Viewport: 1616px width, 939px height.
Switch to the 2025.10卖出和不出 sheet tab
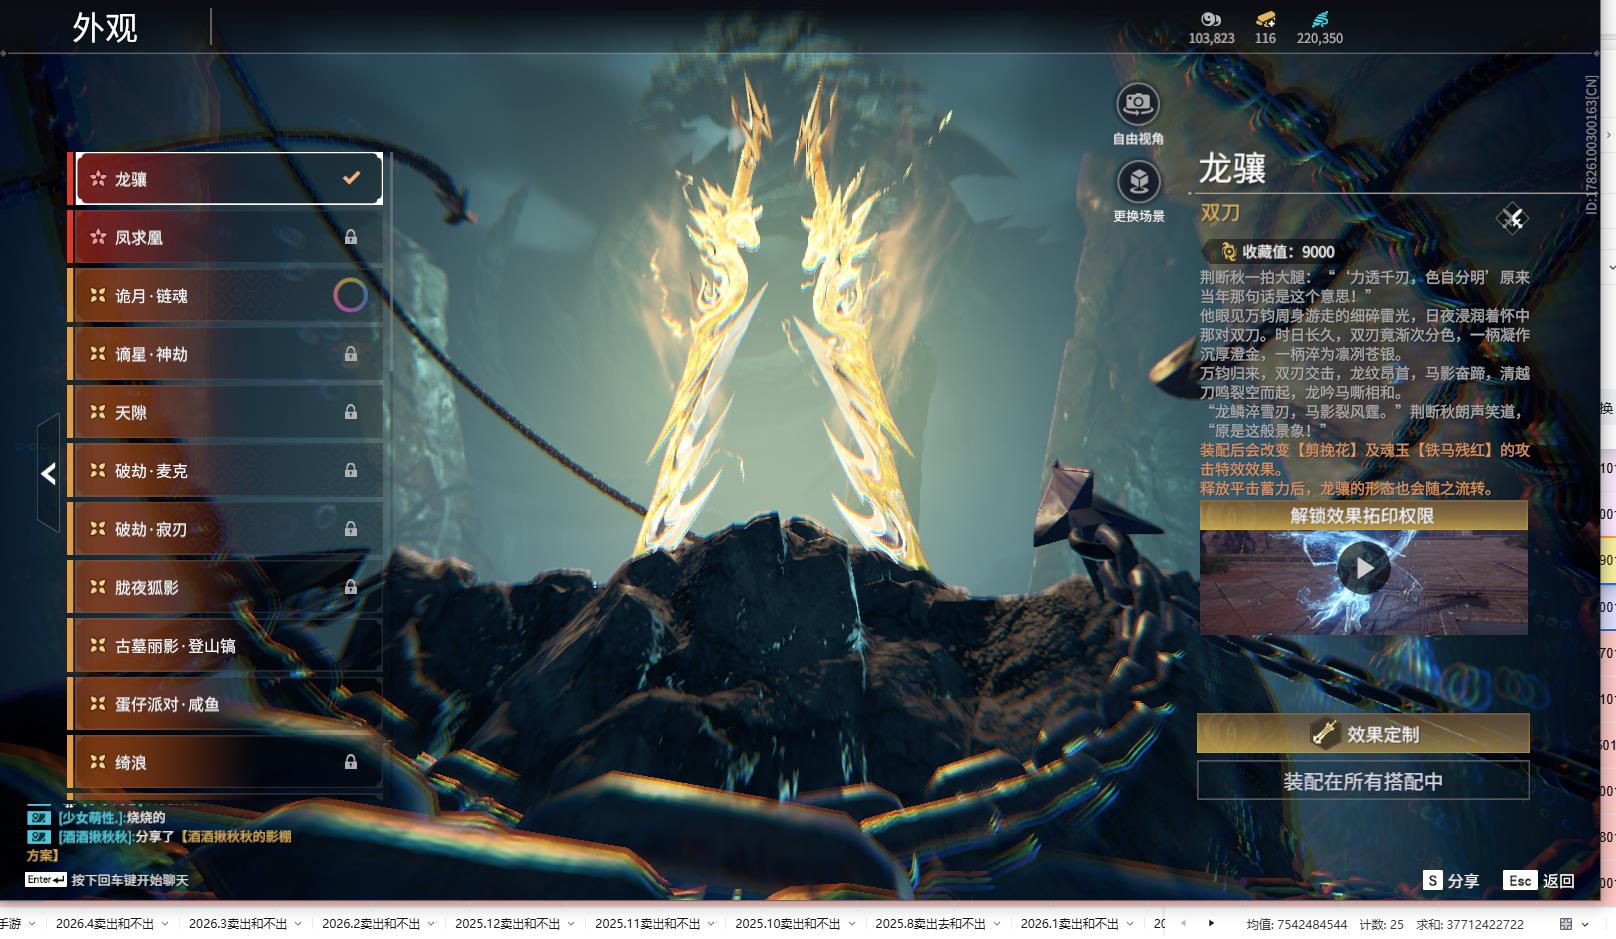787,924
